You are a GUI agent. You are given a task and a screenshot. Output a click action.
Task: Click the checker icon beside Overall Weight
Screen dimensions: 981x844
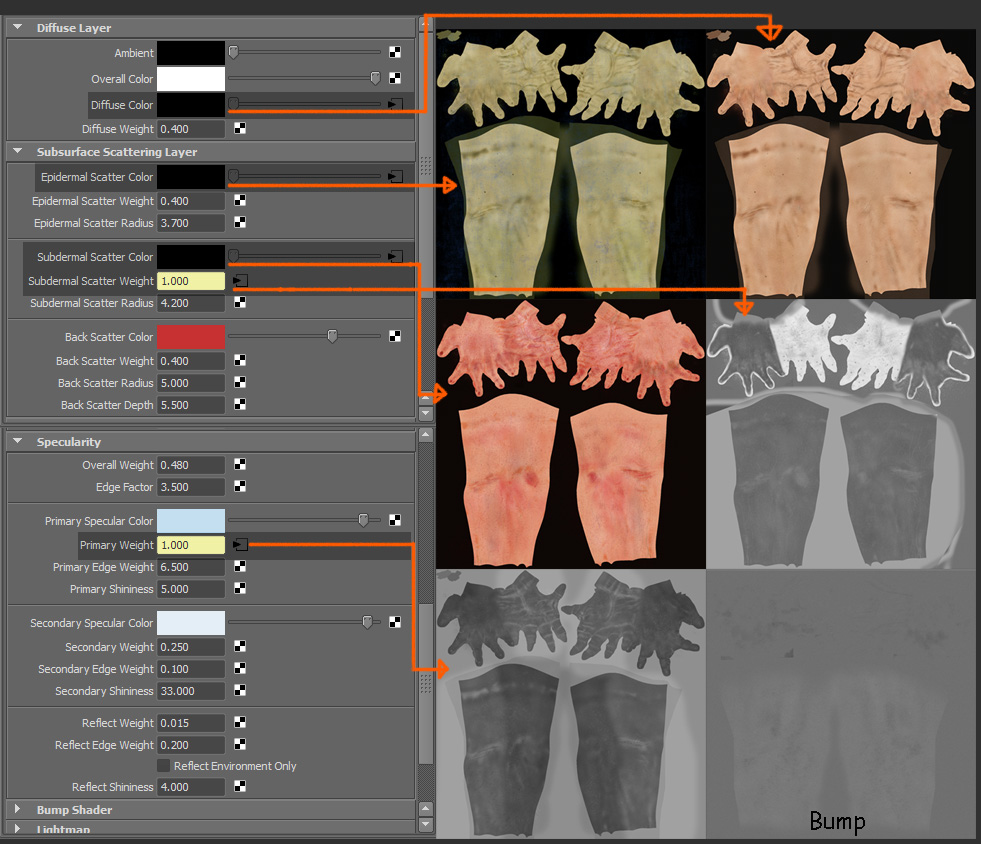[240, 464]
